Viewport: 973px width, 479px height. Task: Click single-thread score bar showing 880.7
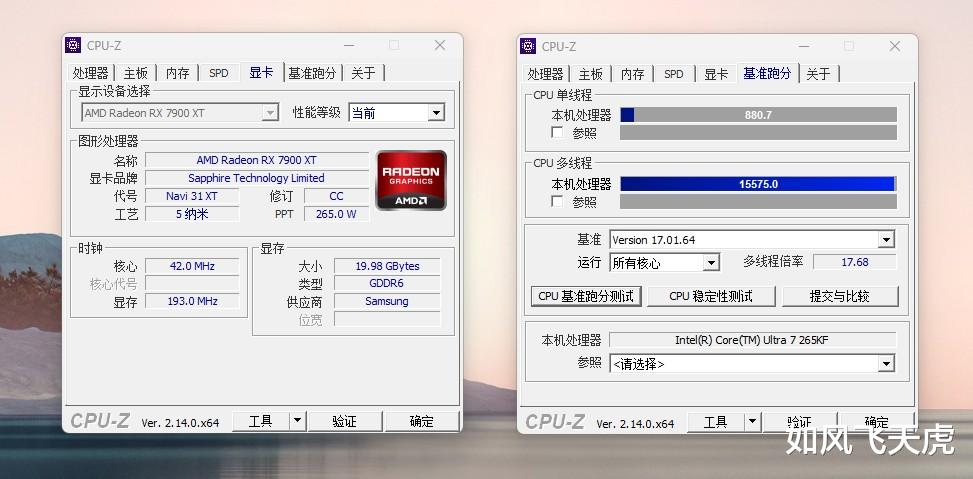(x=758, y=115)
